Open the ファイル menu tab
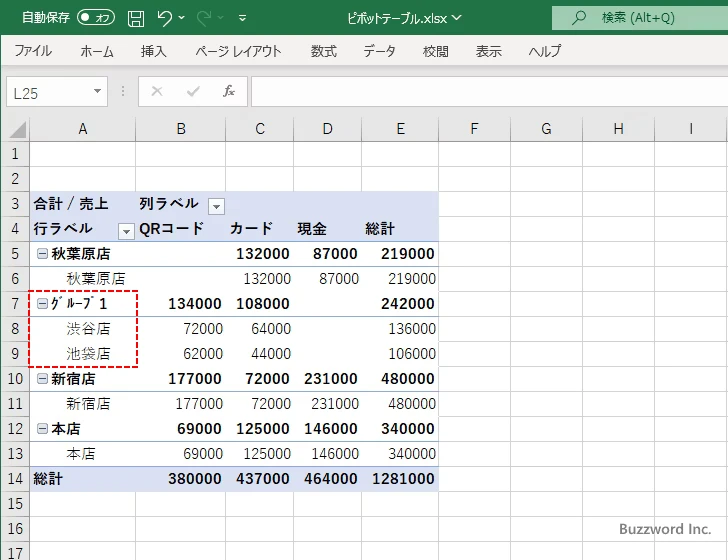728x560 pixels. tap(33, 51)
